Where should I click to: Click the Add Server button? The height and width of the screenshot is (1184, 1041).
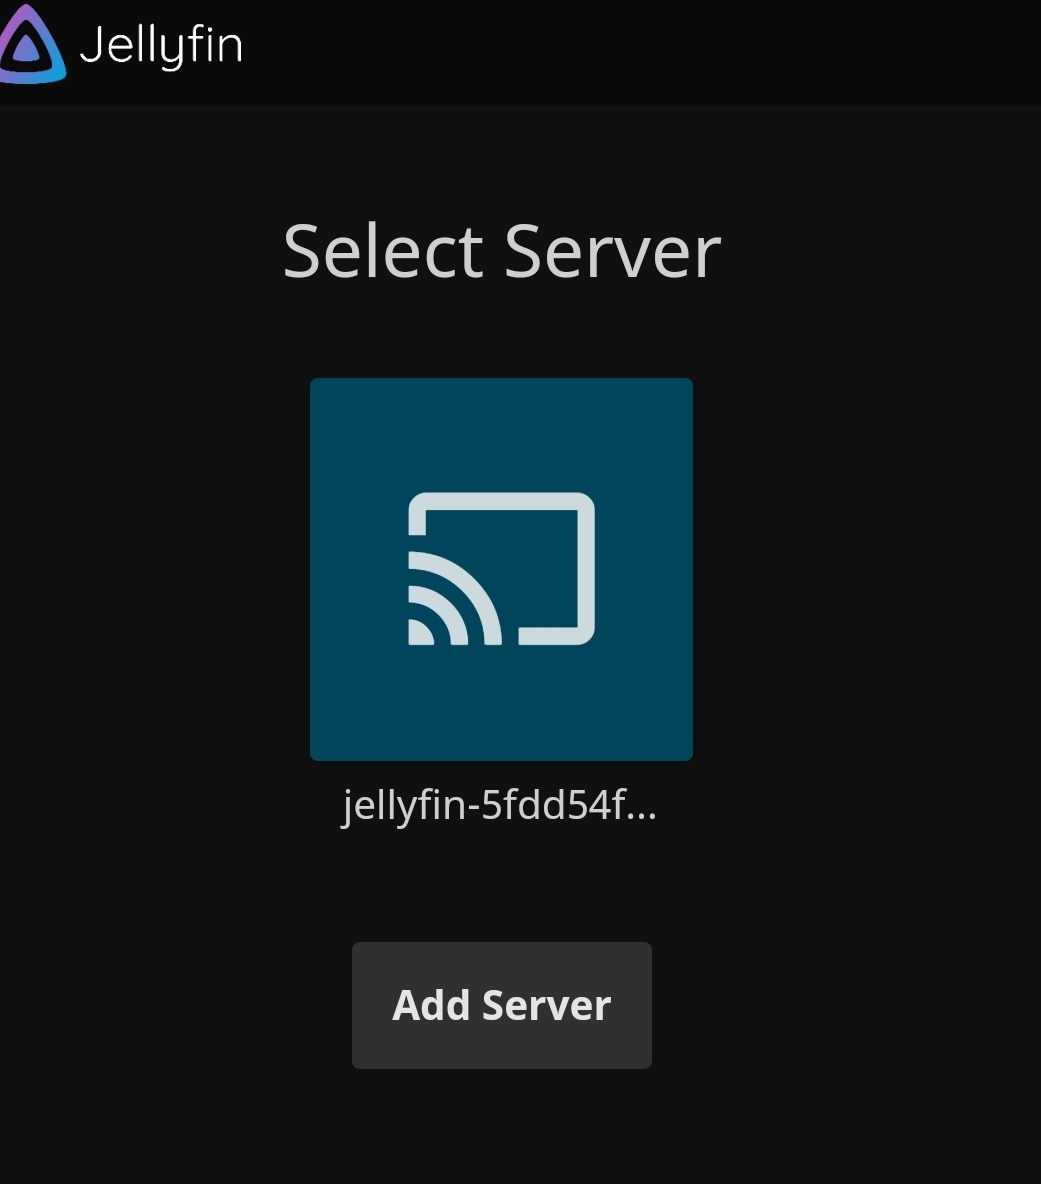(501, 1005)
